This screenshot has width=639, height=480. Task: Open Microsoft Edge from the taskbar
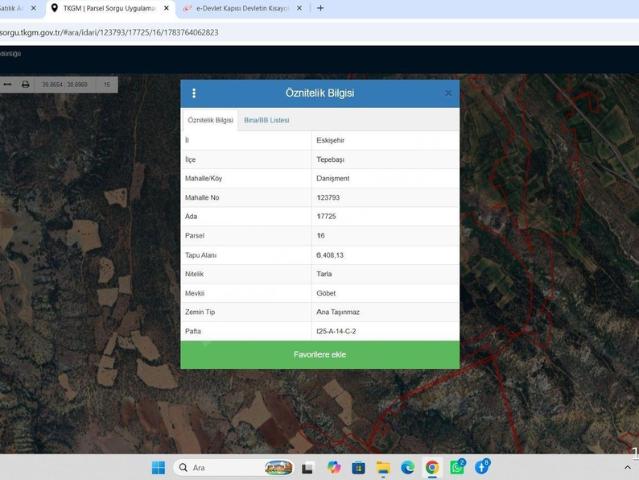pyautogui.click(x=408, y=468)
